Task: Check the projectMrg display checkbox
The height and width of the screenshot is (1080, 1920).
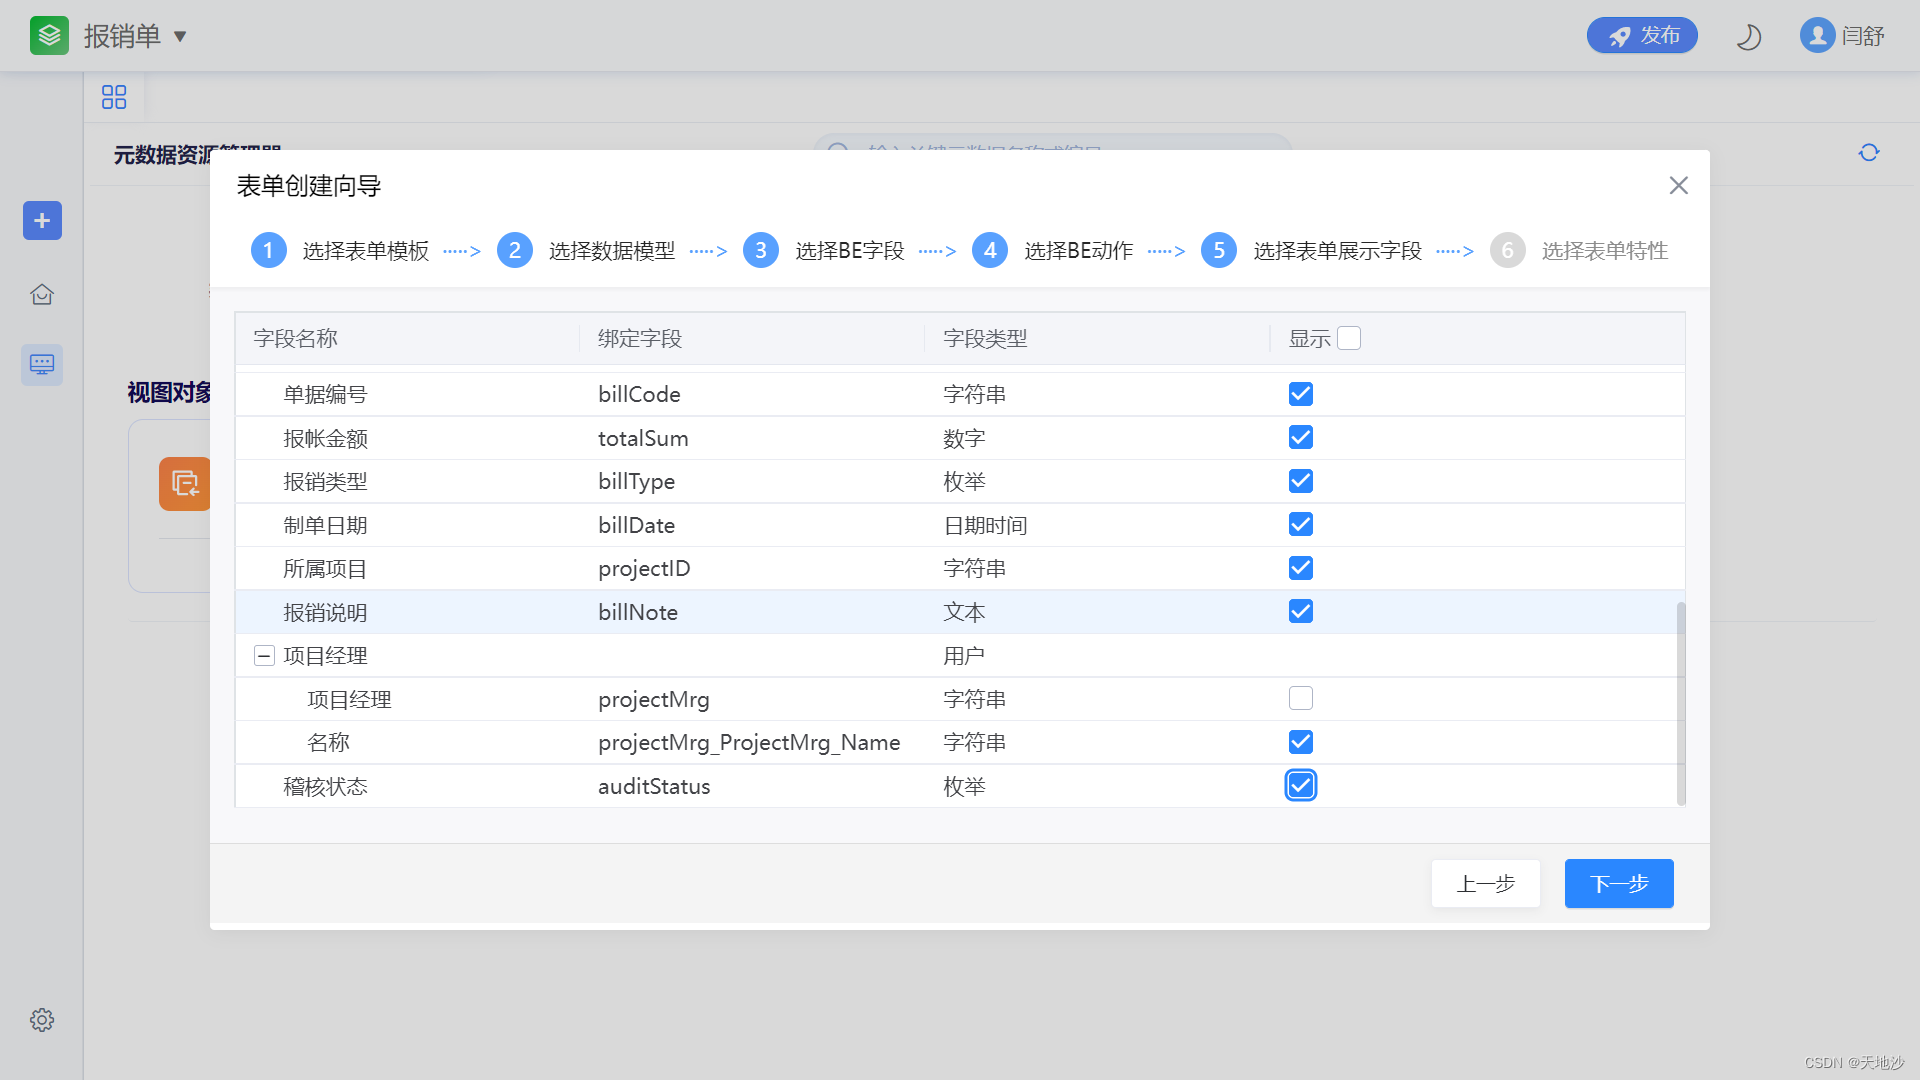Action: click(x=1300, y=699)
